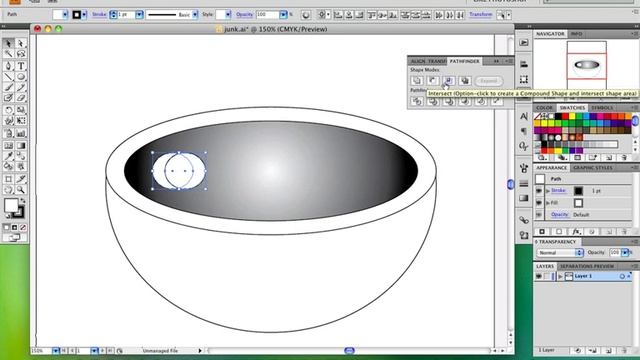The width and height of the screenshot is (640, 360).
Task: Click Create New Layer button in Layers
Action: tap(608, 351)
